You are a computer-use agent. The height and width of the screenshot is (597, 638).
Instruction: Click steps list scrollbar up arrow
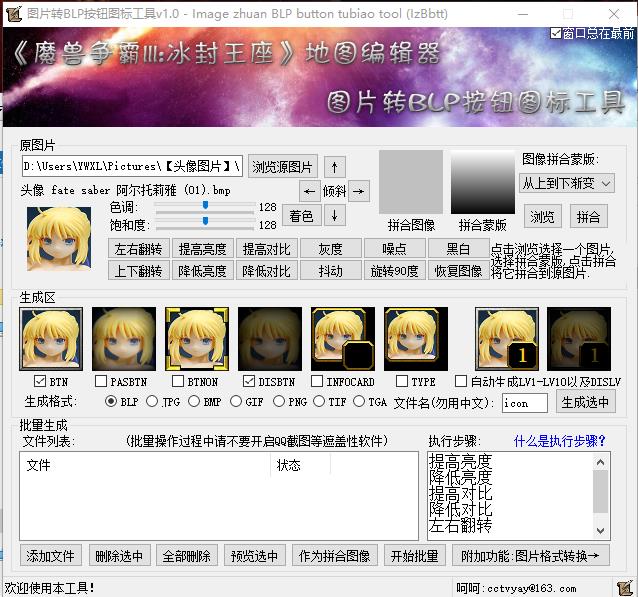pyautogui.click(x=601, y=462)
